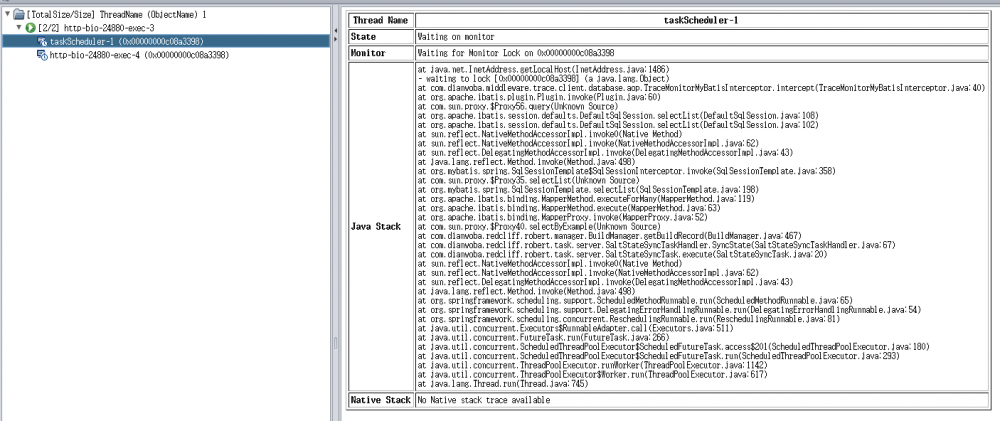Click the State label cell

(x=380, y=37)
